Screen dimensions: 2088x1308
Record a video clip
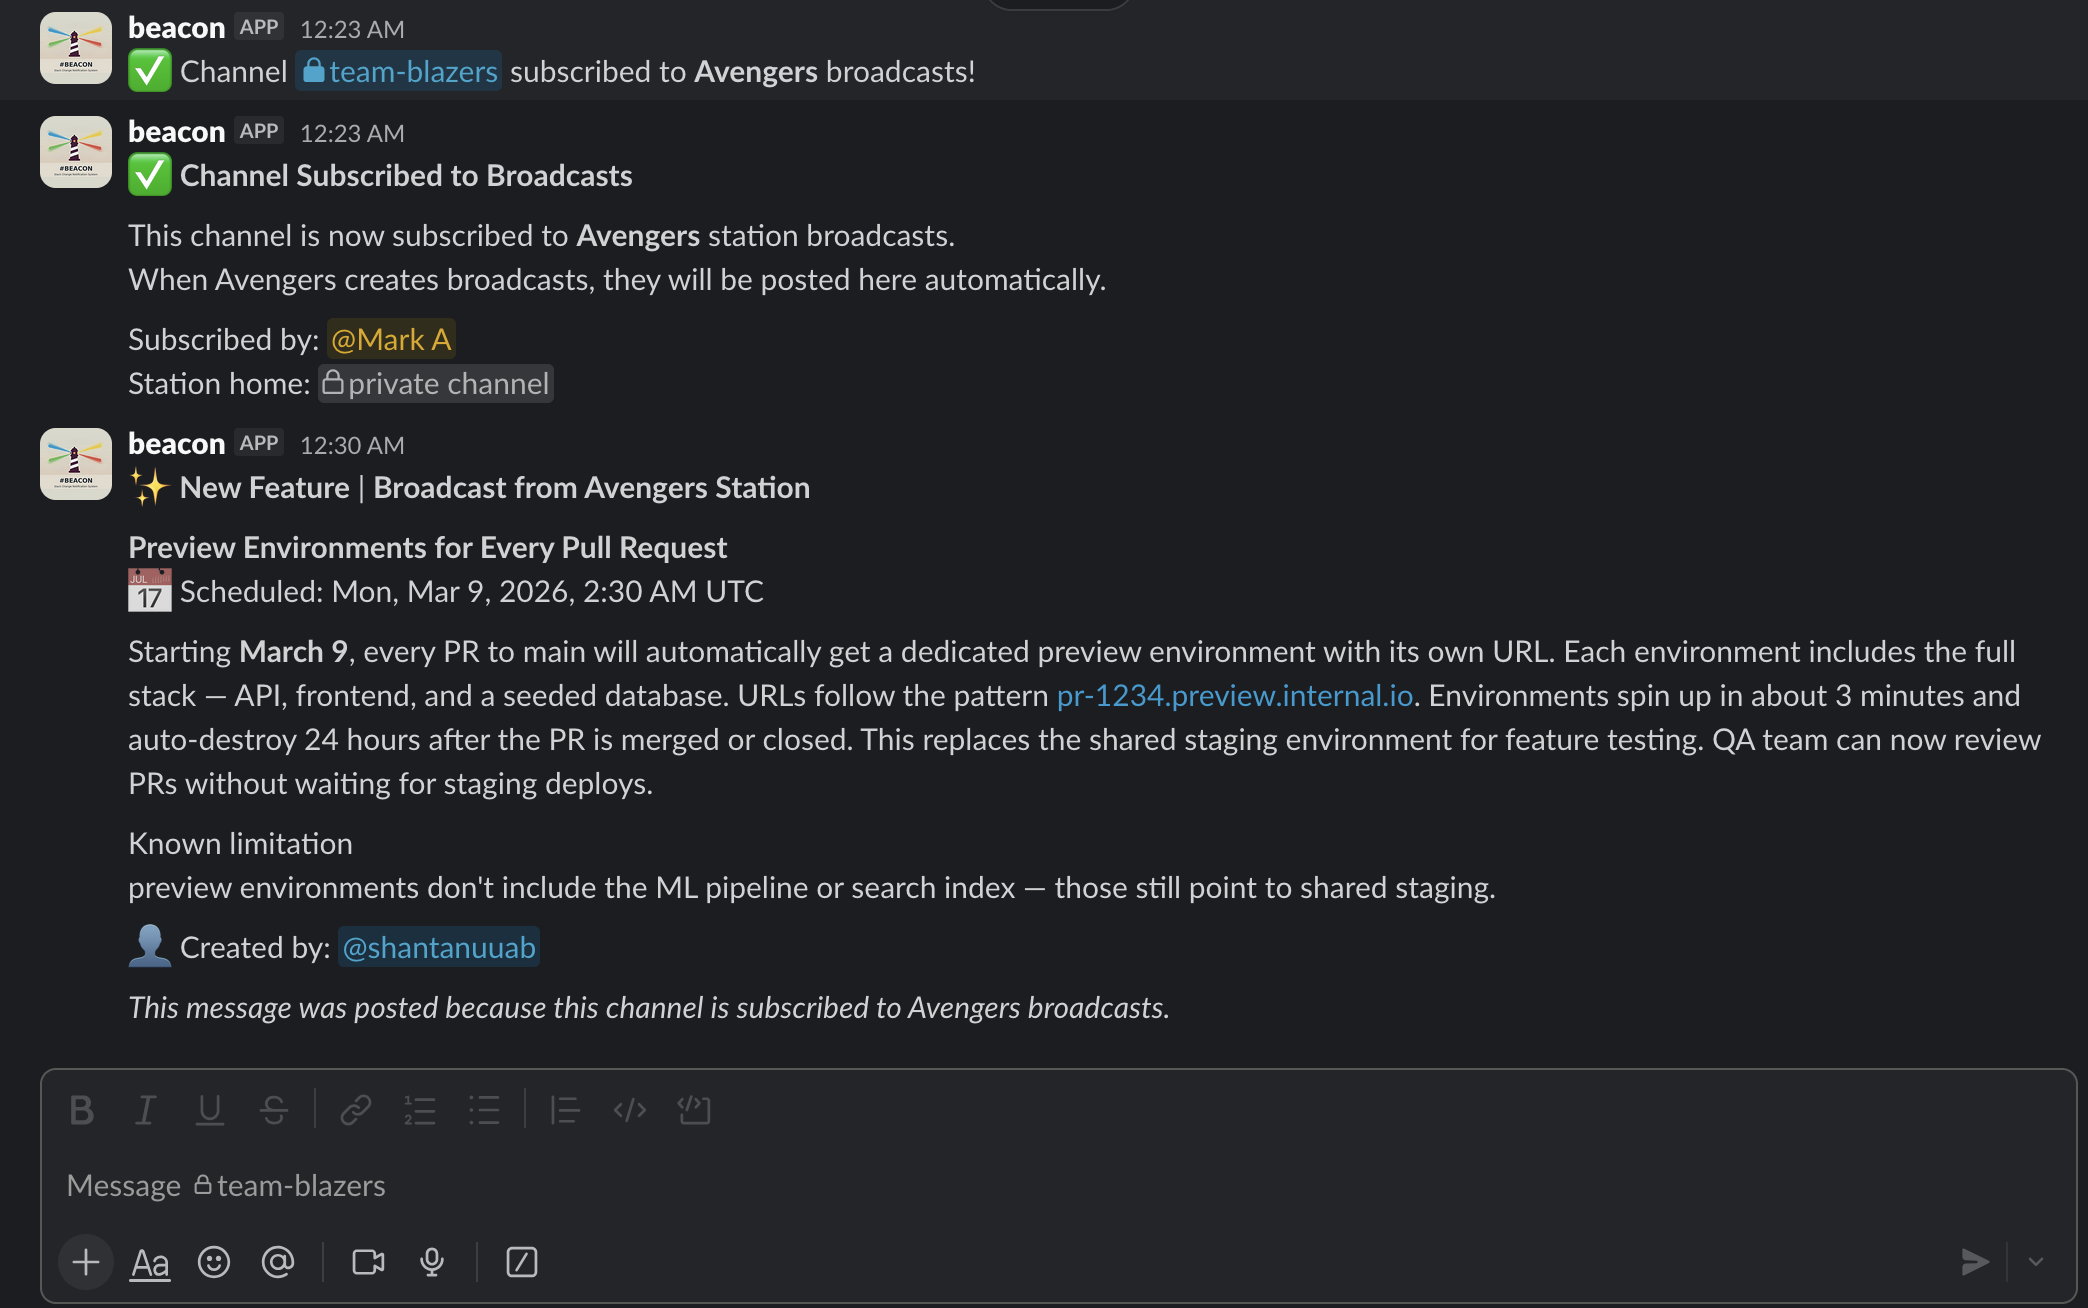coord(367,1262)
